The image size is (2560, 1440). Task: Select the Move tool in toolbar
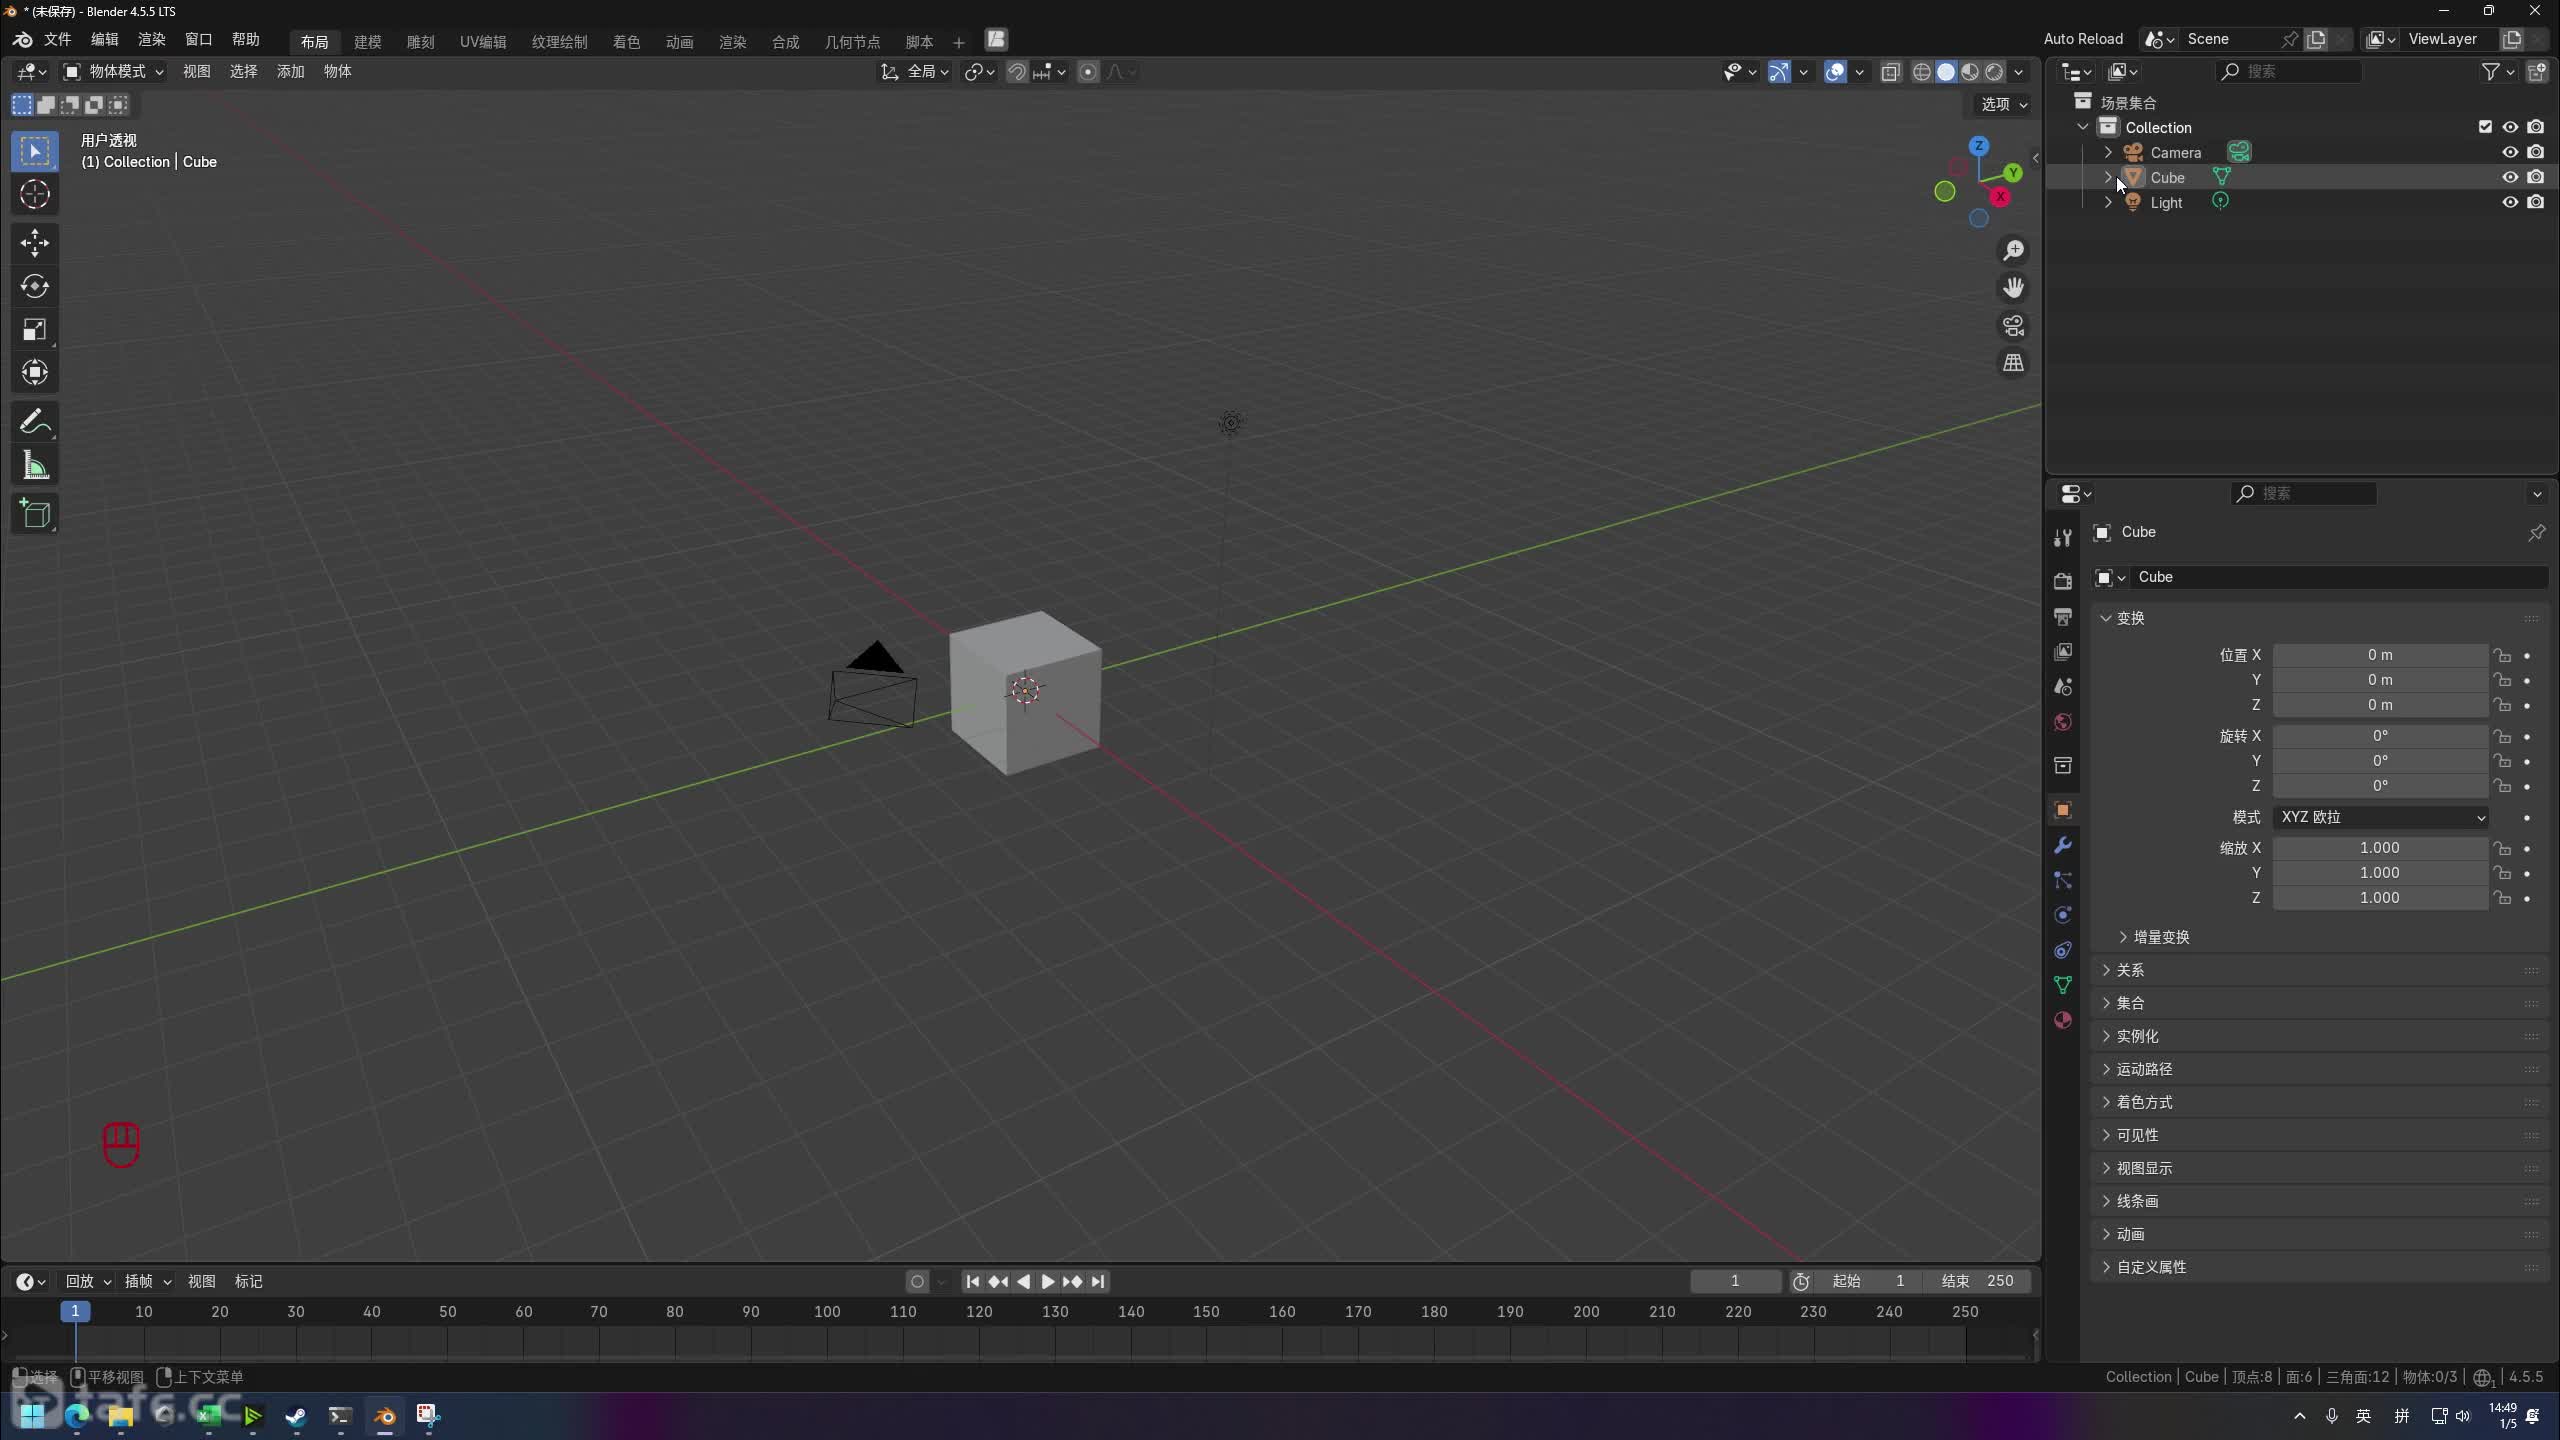[x=35, y=243]
